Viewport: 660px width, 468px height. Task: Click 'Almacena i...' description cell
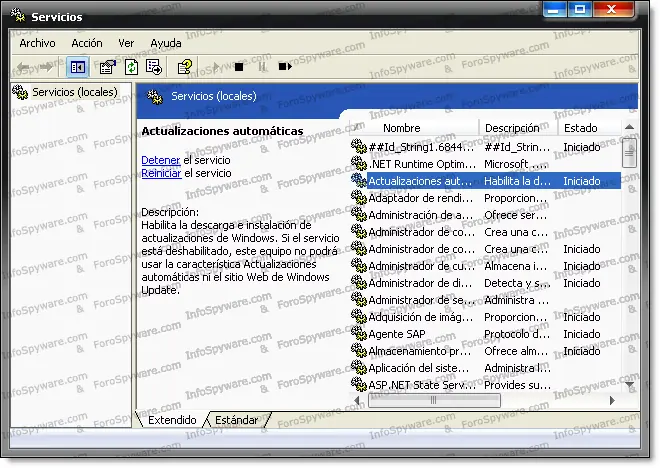pyautogui.click(x=516, y=266)
